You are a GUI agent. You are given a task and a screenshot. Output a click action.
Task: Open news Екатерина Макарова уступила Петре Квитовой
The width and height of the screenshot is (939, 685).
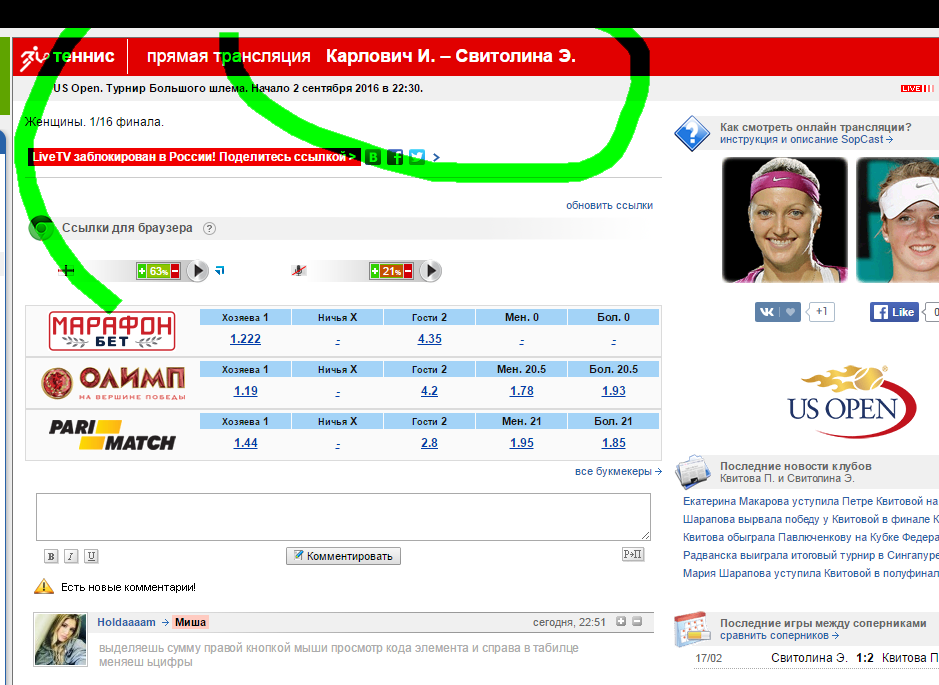click(x=811, y=501)
